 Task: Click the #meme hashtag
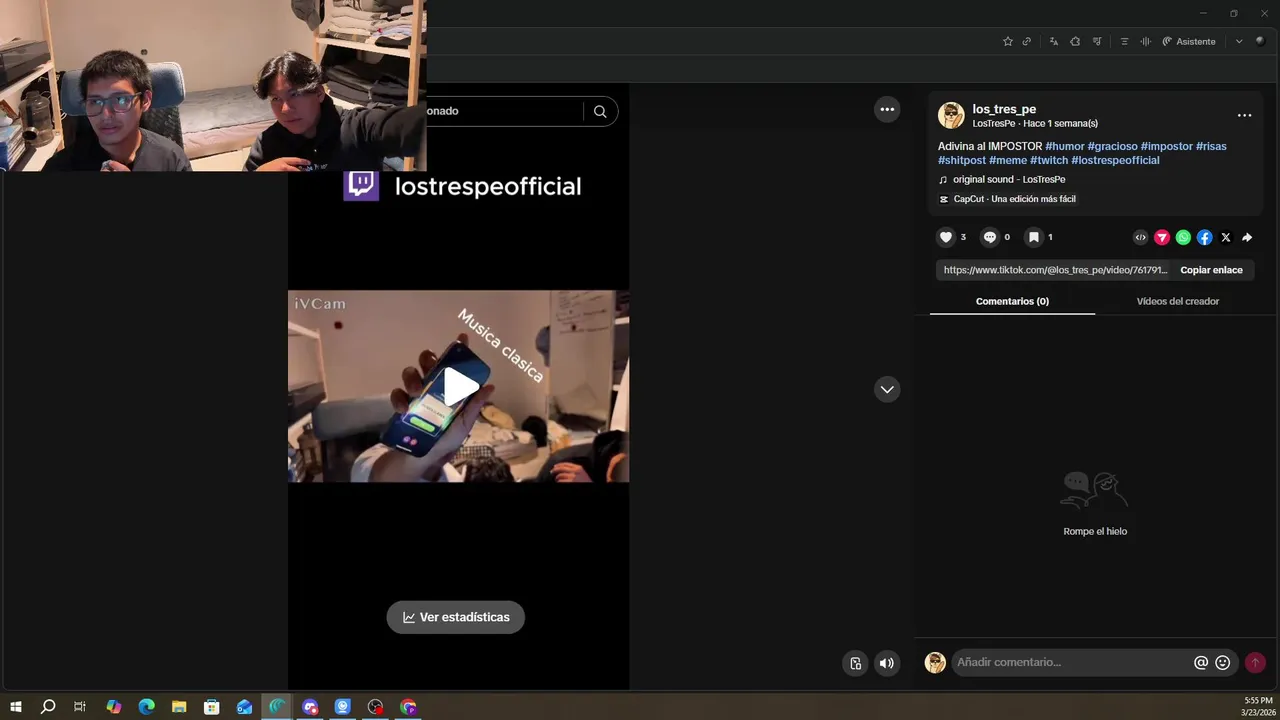coord(1008,160)
